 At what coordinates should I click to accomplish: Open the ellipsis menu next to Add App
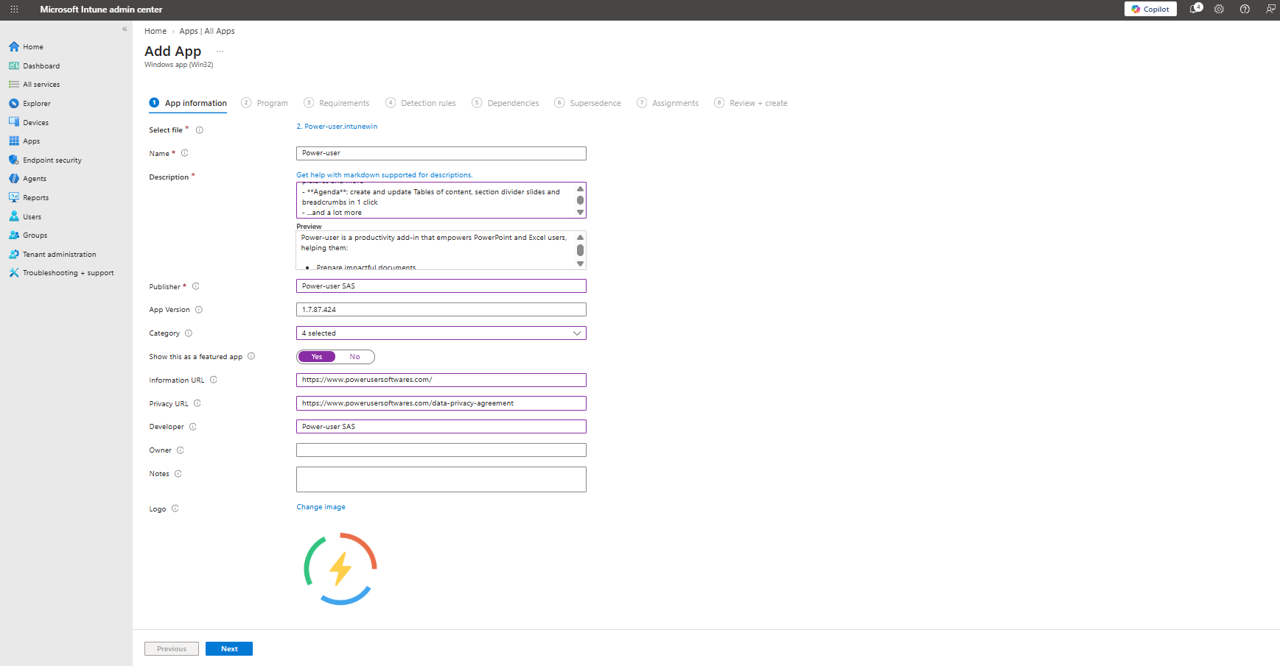220,51
